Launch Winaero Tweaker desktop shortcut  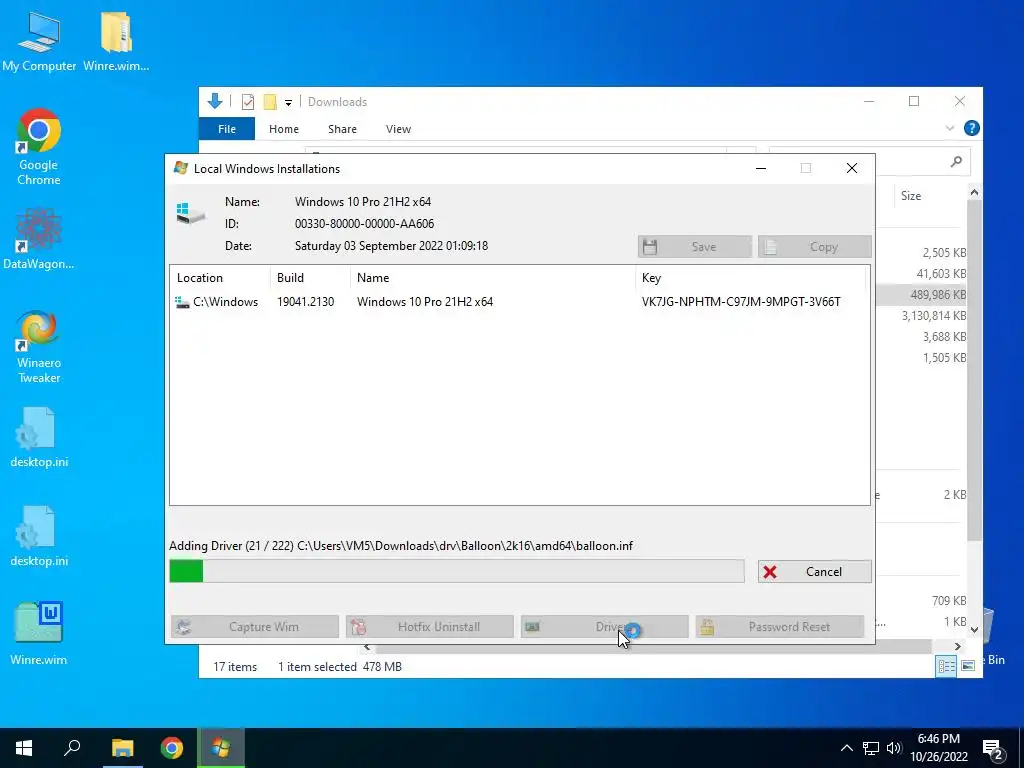39,346
